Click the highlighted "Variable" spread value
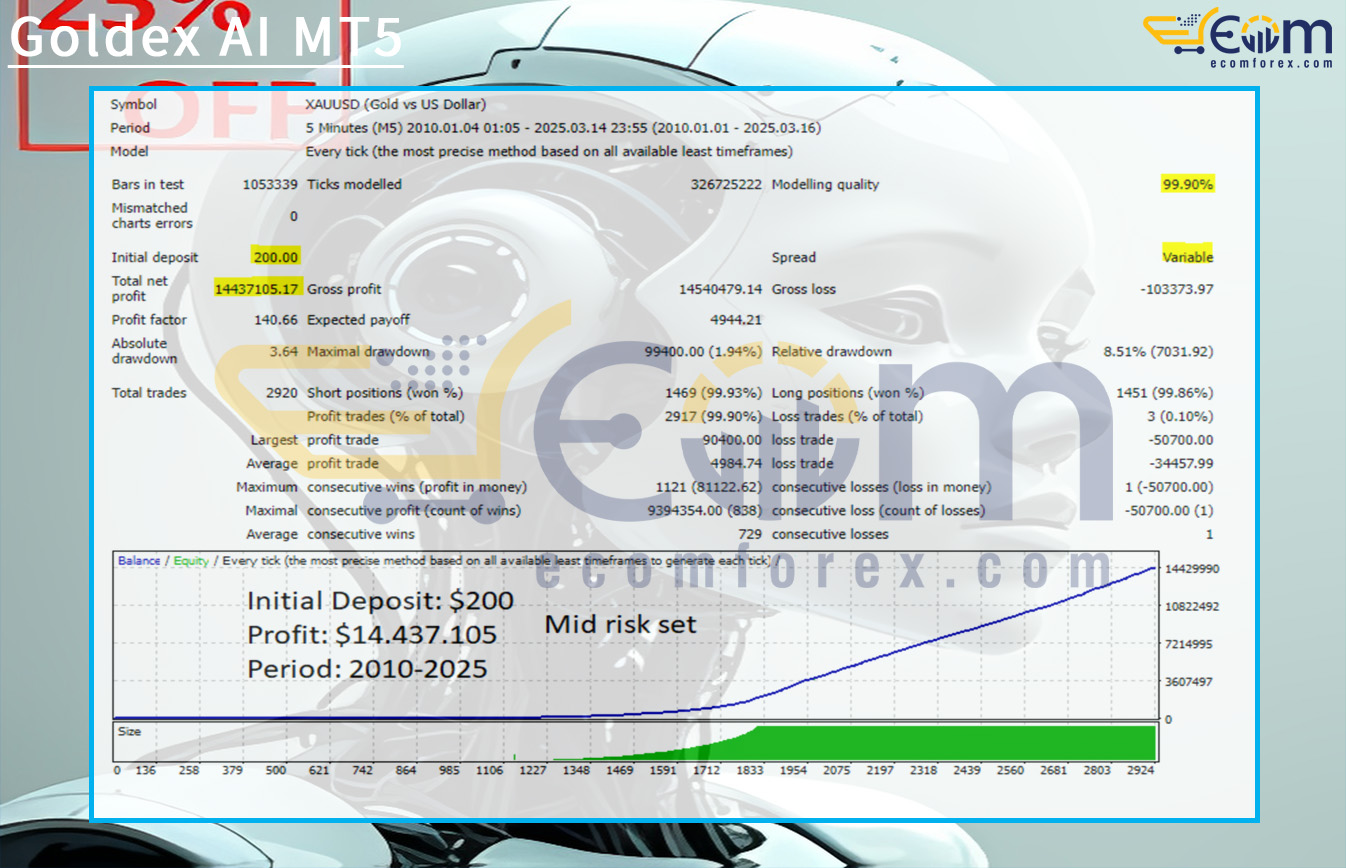 coord(1188,257)
